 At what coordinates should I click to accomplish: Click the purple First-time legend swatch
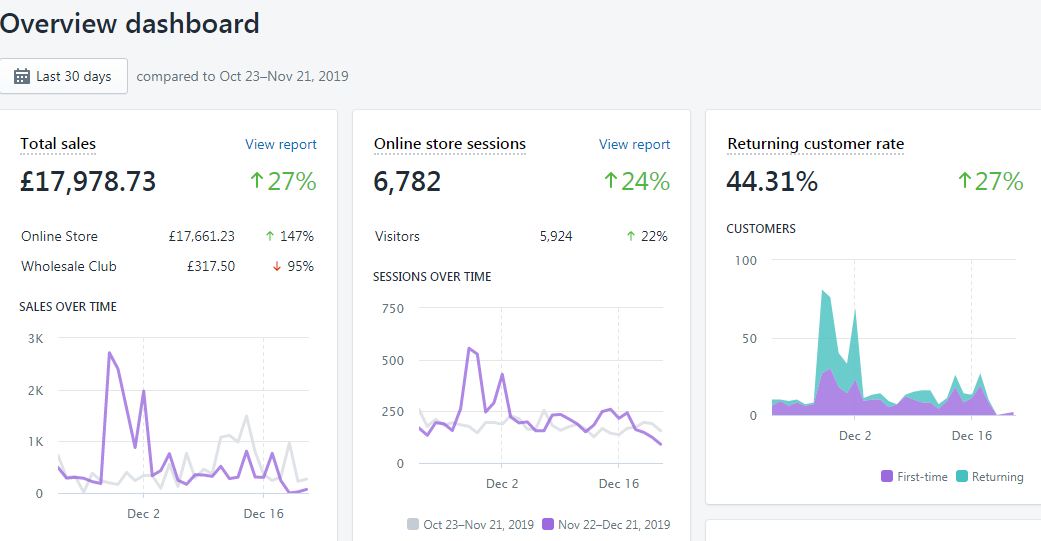[x=887, y=476]
